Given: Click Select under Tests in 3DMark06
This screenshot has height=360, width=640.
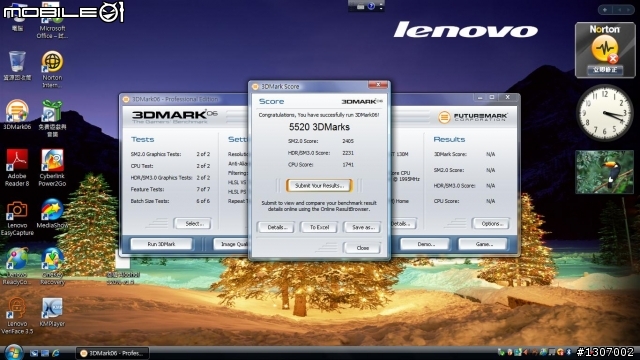Looking at the screenshot, I should tap(193, 224).
